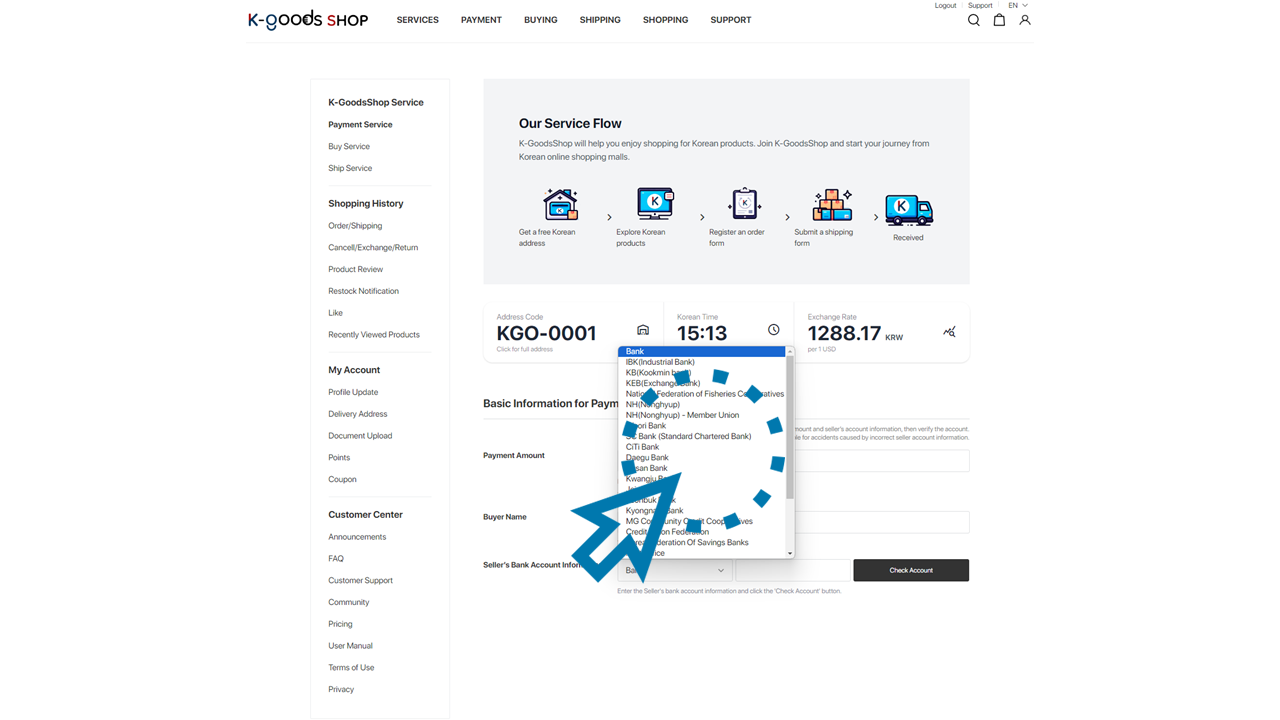Open Announcements in Customer Center
The width and height of the screenshot is (1280, 720).
(x=357, y=537)
